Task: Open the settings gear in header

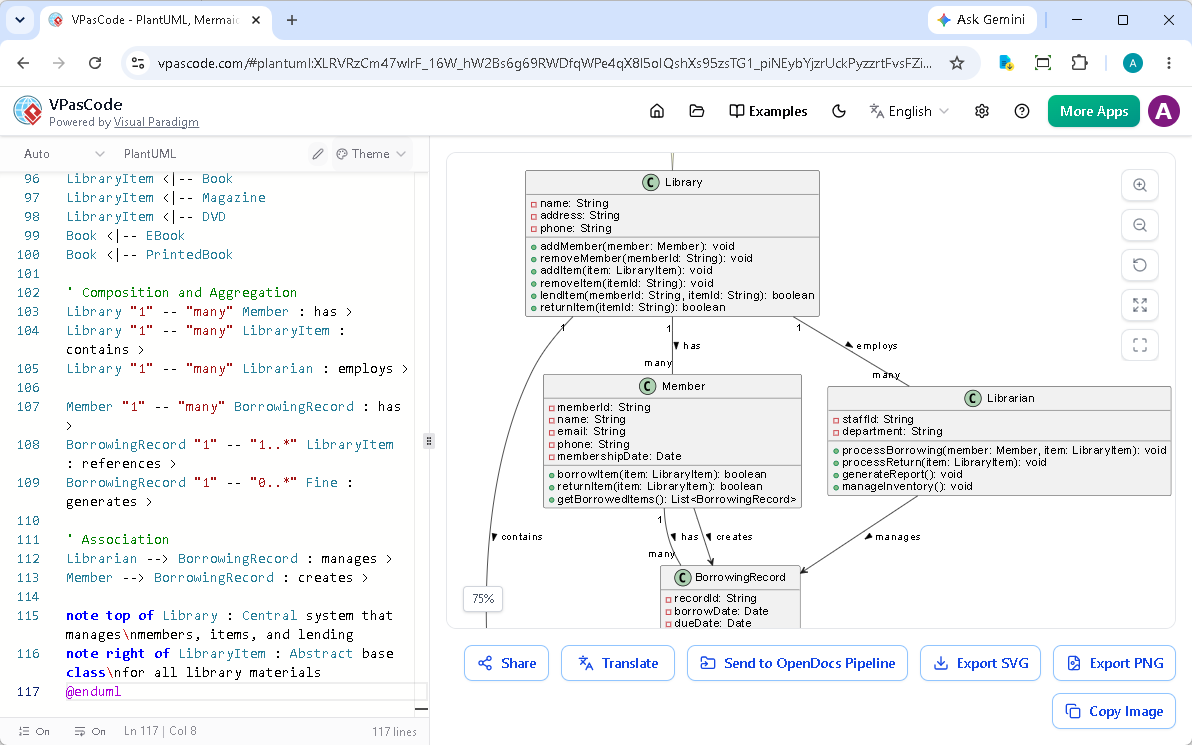Action: pyautogui.click(x=981, y=111)
